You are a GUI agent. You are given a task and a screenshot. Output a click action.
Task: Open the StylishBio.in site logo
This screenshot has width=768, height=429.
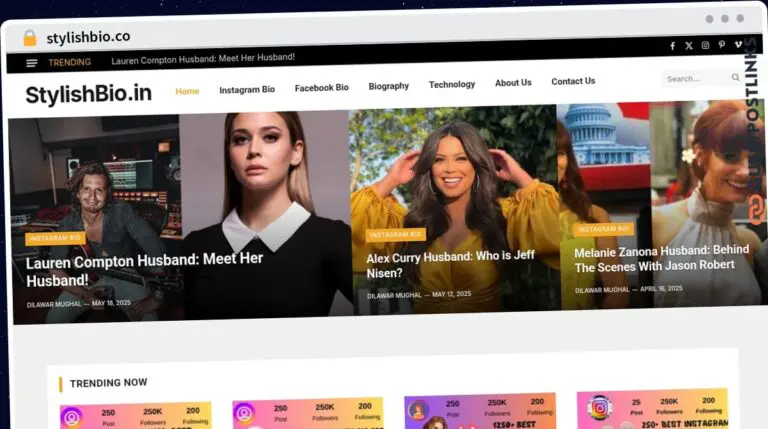pyautogui.click(x=89, y=94)
